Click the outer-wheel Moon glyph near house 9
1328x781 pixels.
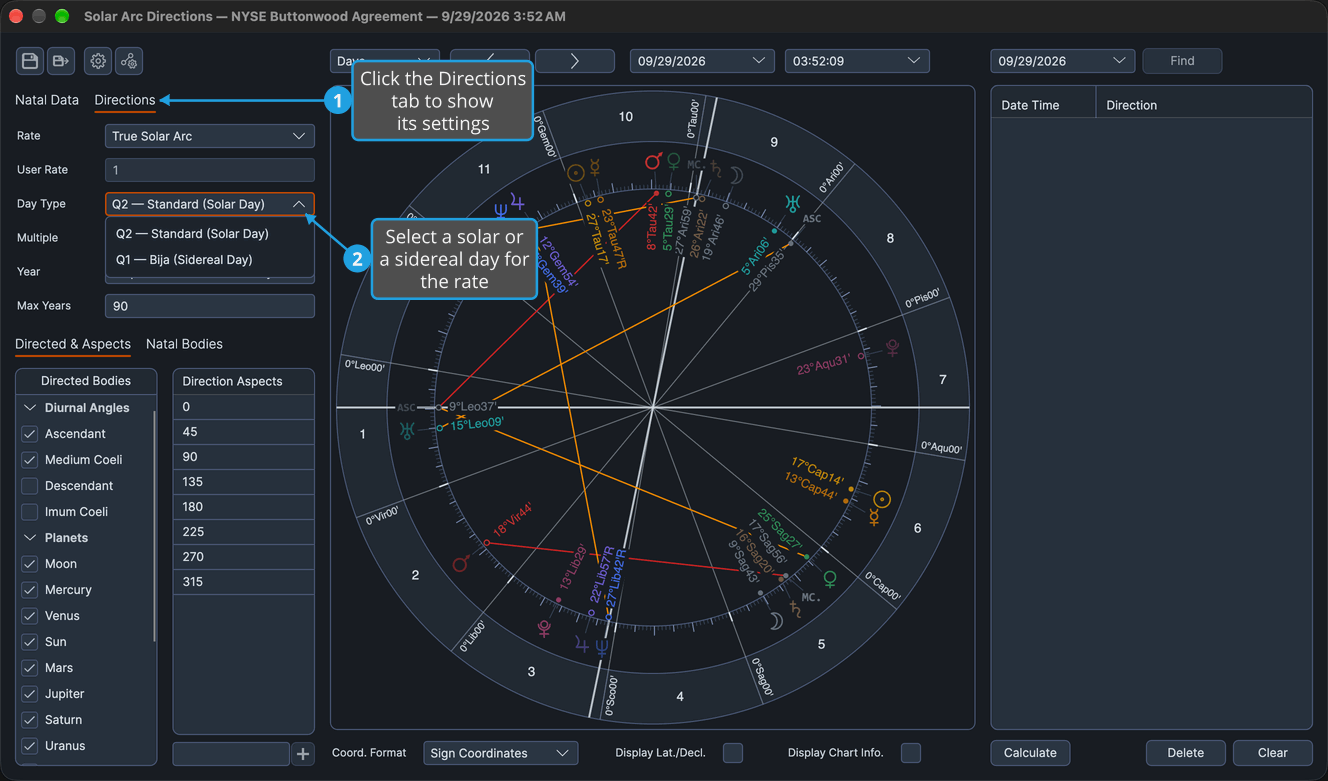(x=735, y=175)
